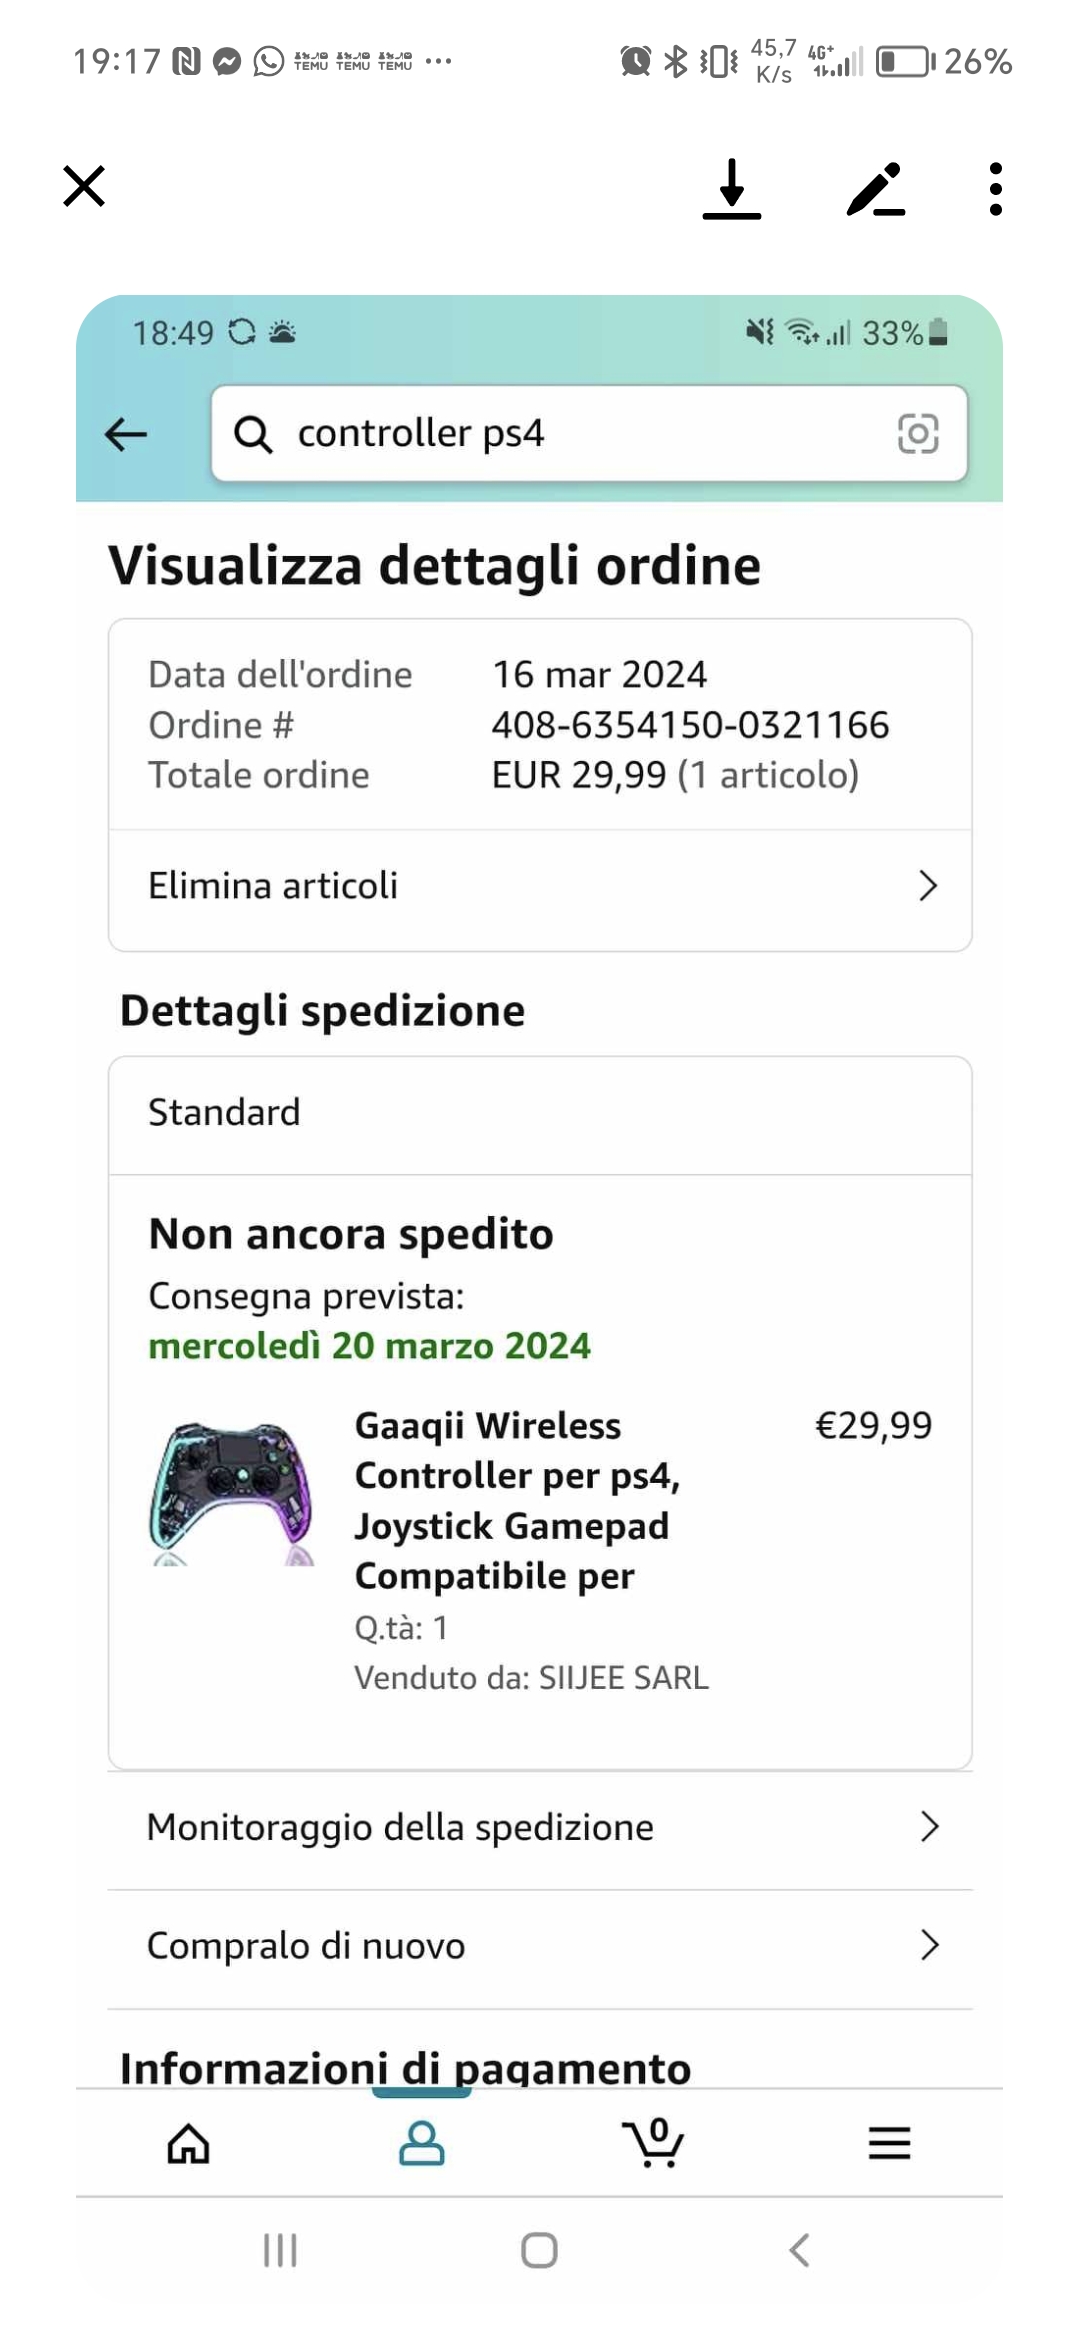Click the controller ps4 search field
Screen dimensions: 1080x2340
tap(589, 433)
